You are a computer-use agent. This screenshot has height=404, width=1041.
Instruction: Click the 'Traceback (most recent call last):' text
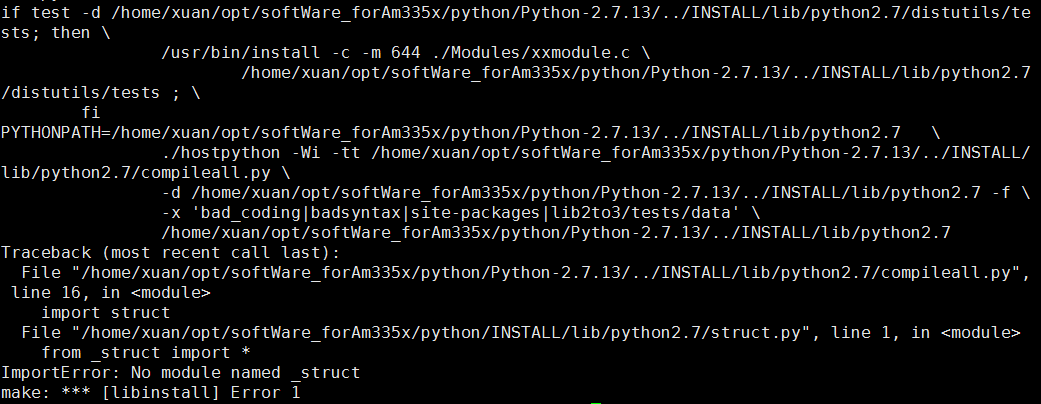pos(170,253)
